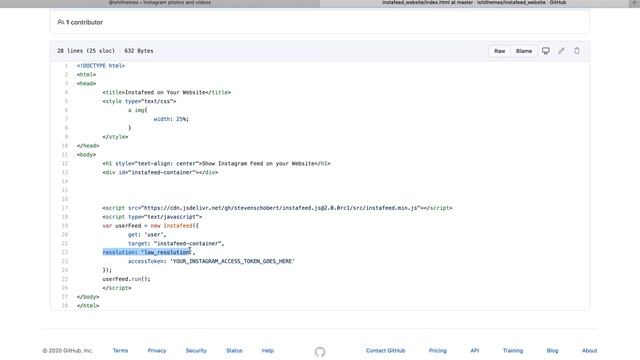Click the '1 contributor' text
This screenshot has height=360, width=640.
point(84,22)
